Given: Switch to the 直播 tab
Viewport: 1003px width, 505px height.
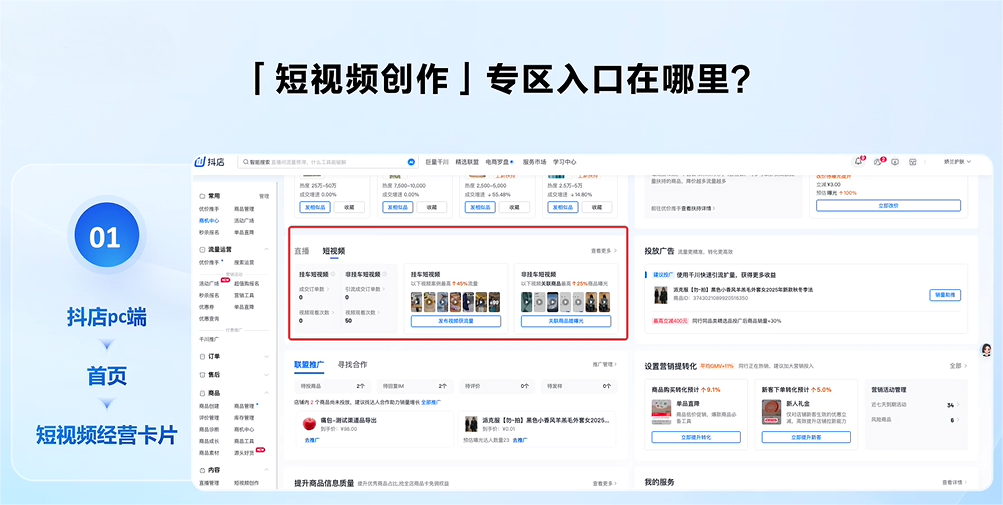Looking at the screenshot, I should click(x=301, y=251).
